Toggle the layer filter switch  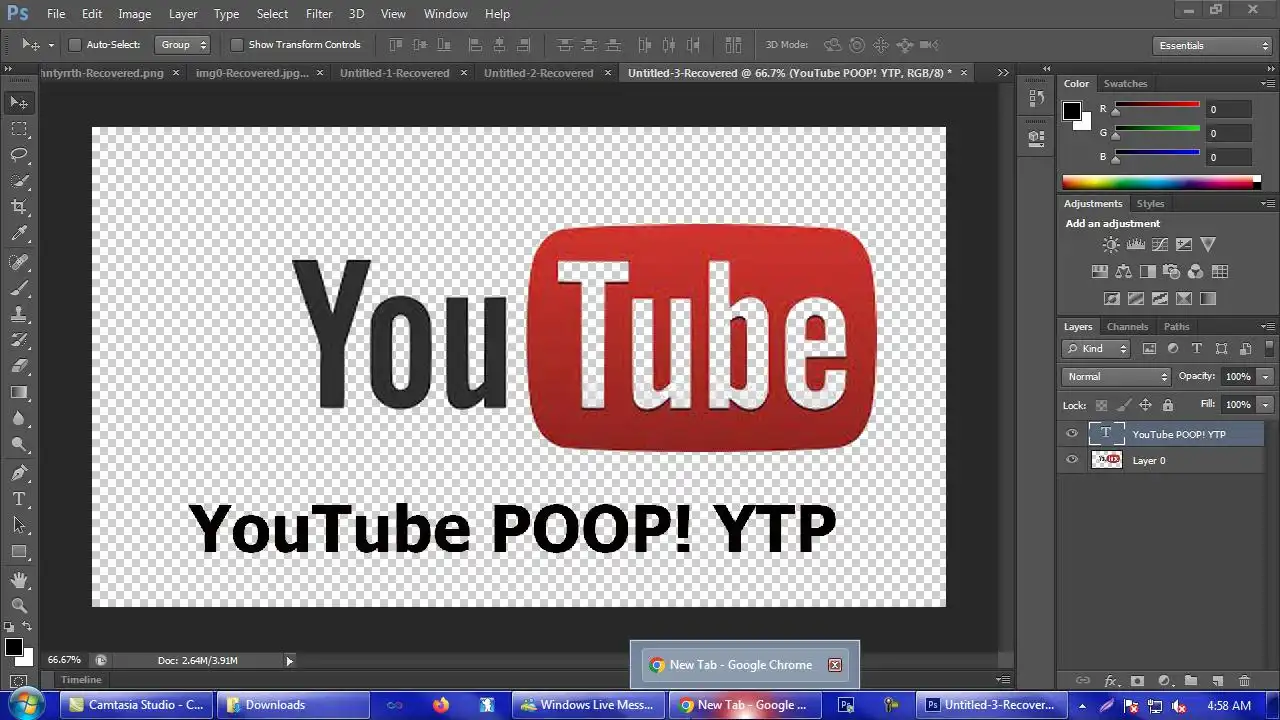click(1271, 349)
